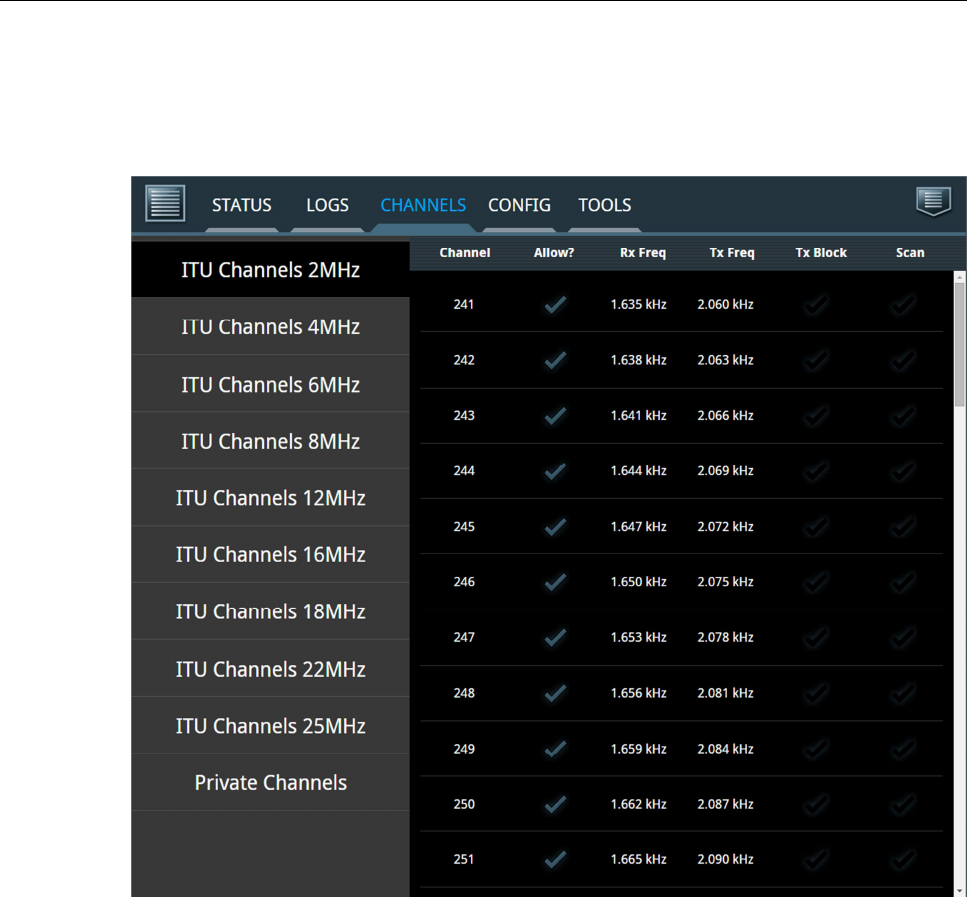Viewport: 967px width, 897px height.
Task: Click Rx frequency 1.638 kHz
Action: click(x=638, y=360)
